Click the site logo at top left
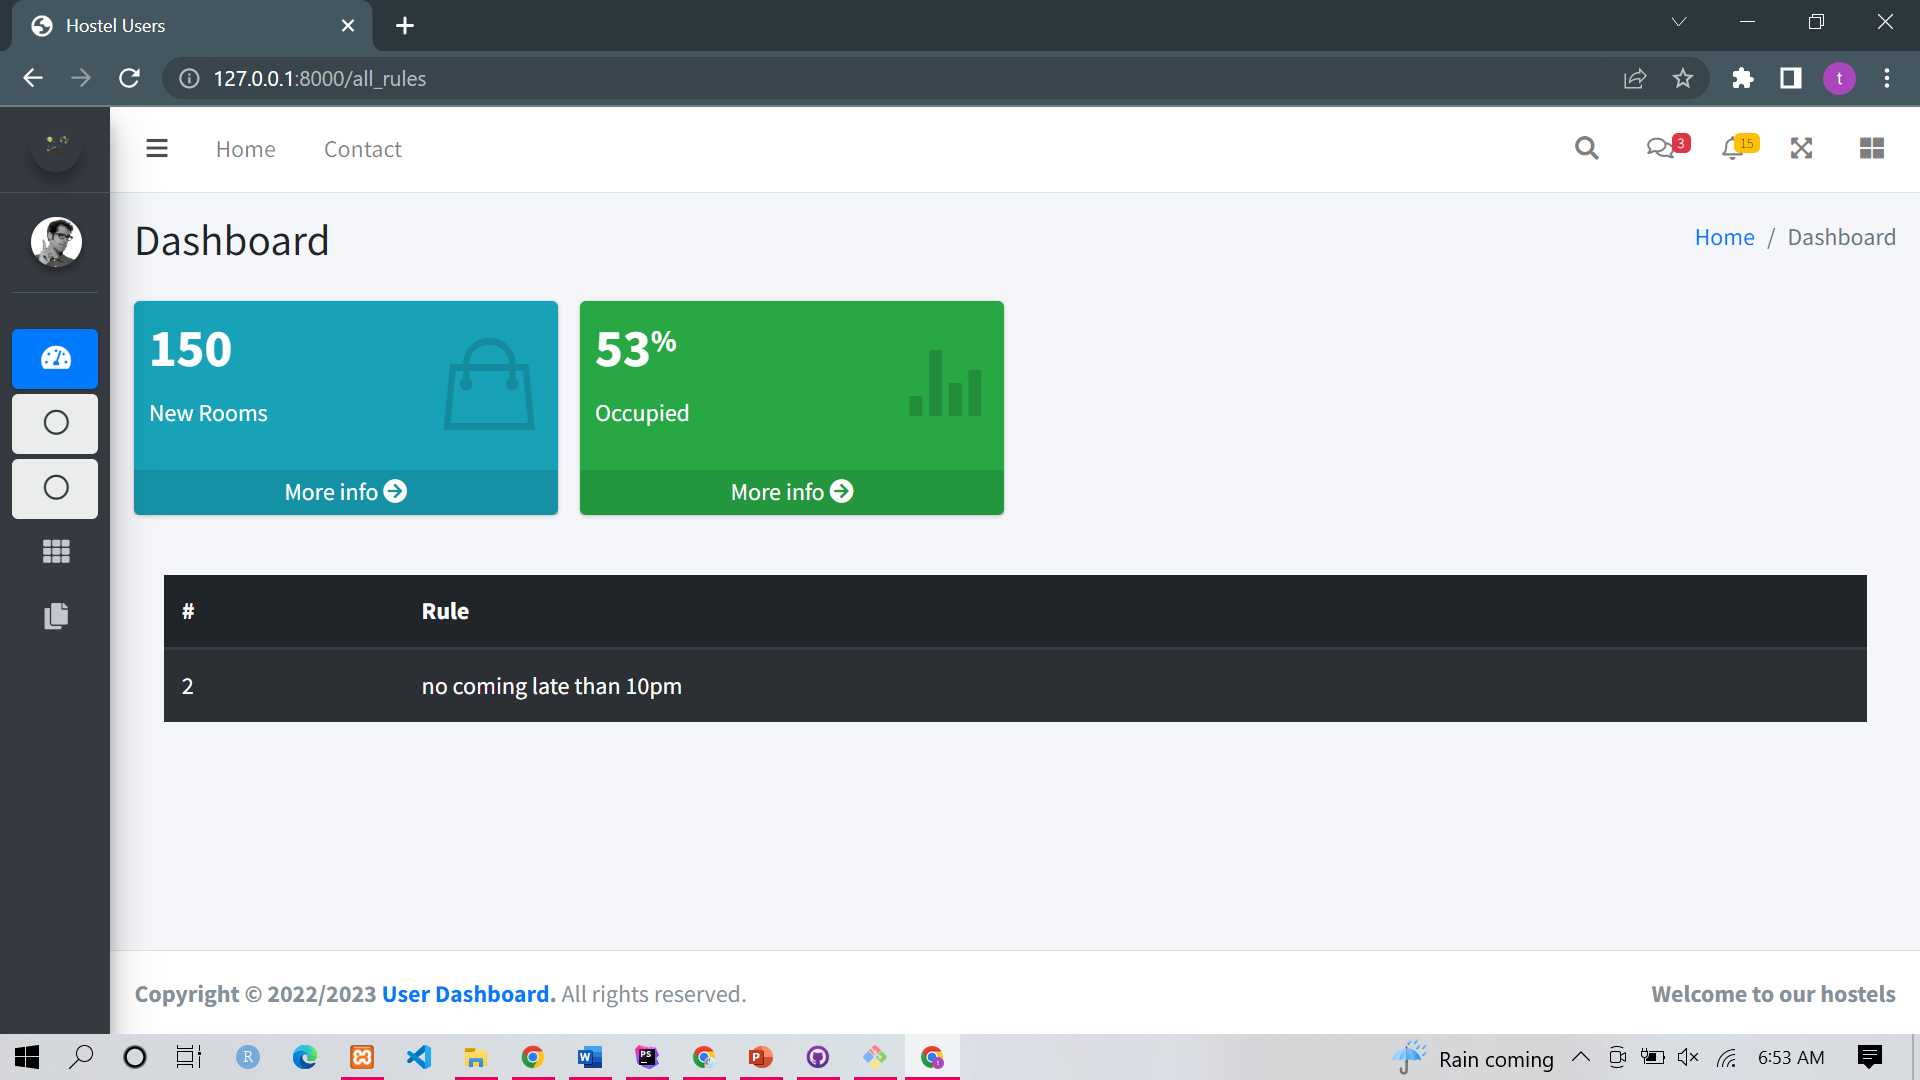 click(x=55, y=147)
